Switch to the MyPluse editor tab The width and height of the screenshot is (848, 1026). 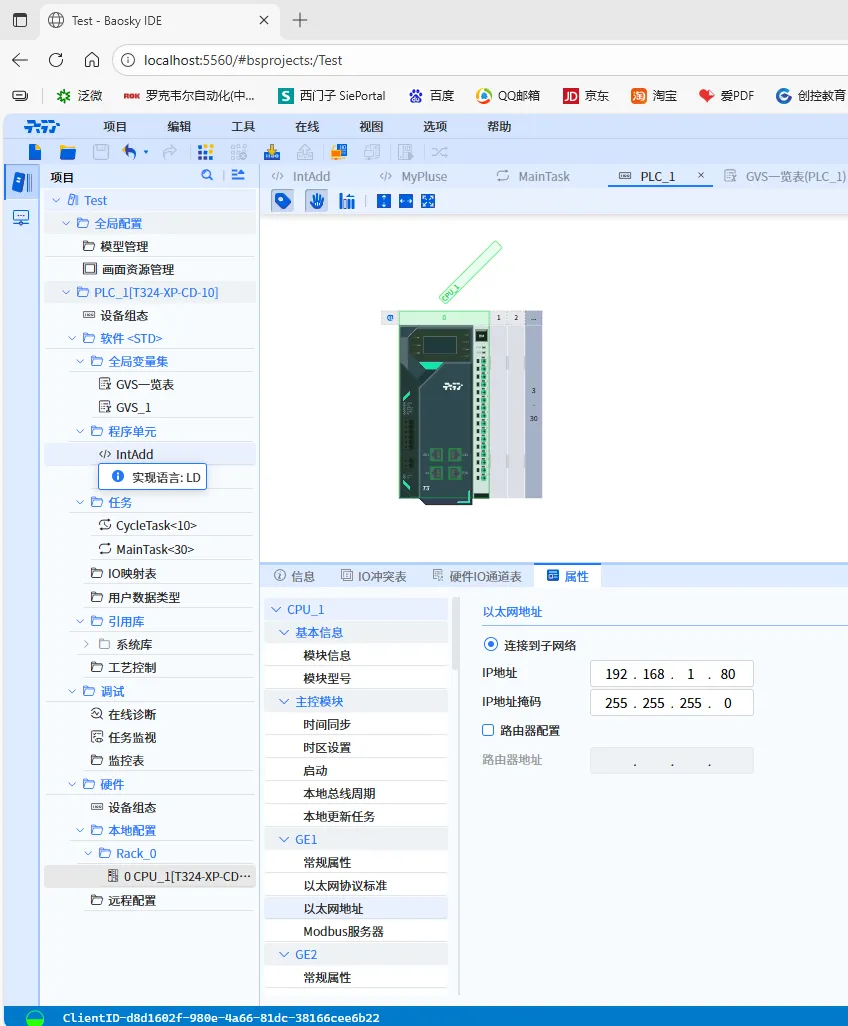(x=414, y=176)
